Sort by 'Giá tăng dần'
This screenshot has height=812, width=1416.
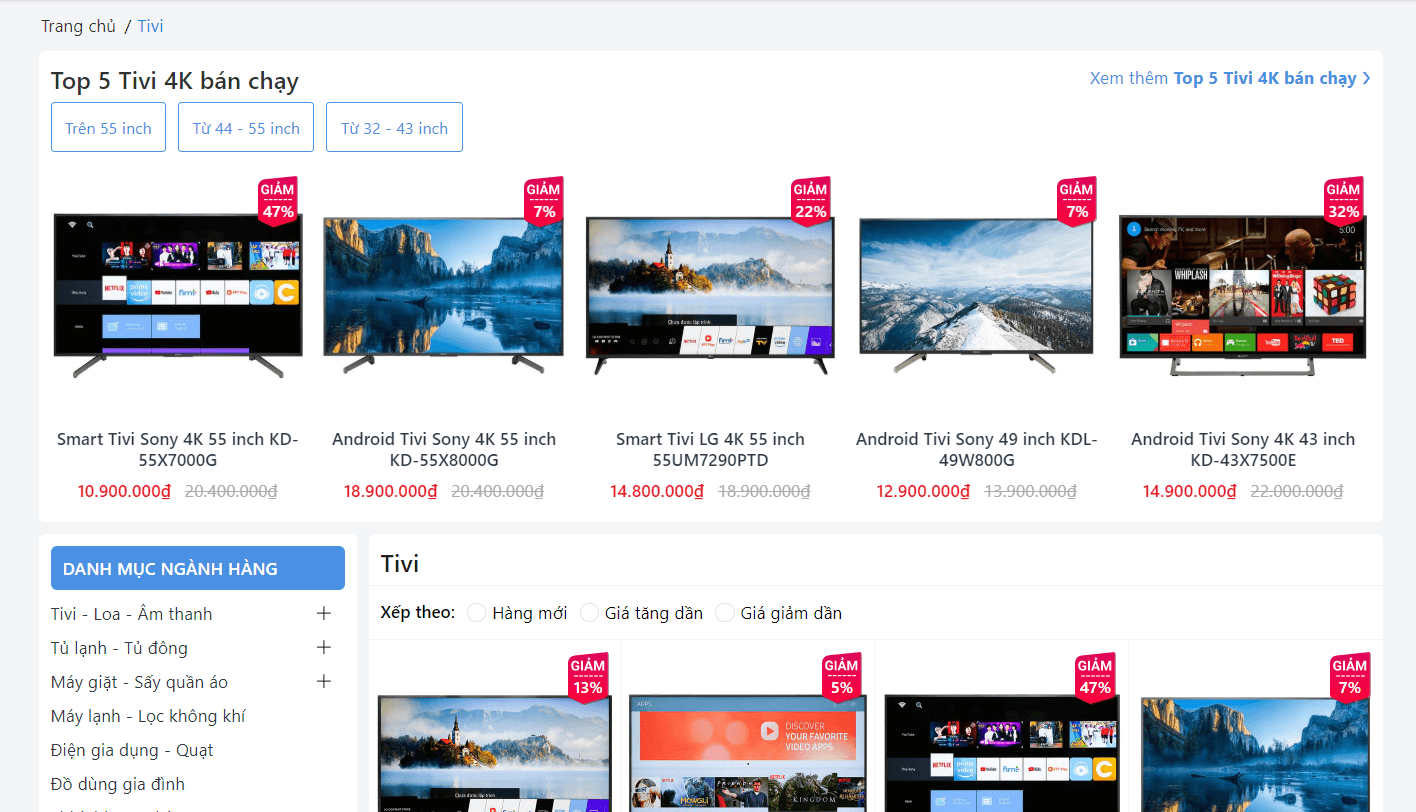[589, 613]
